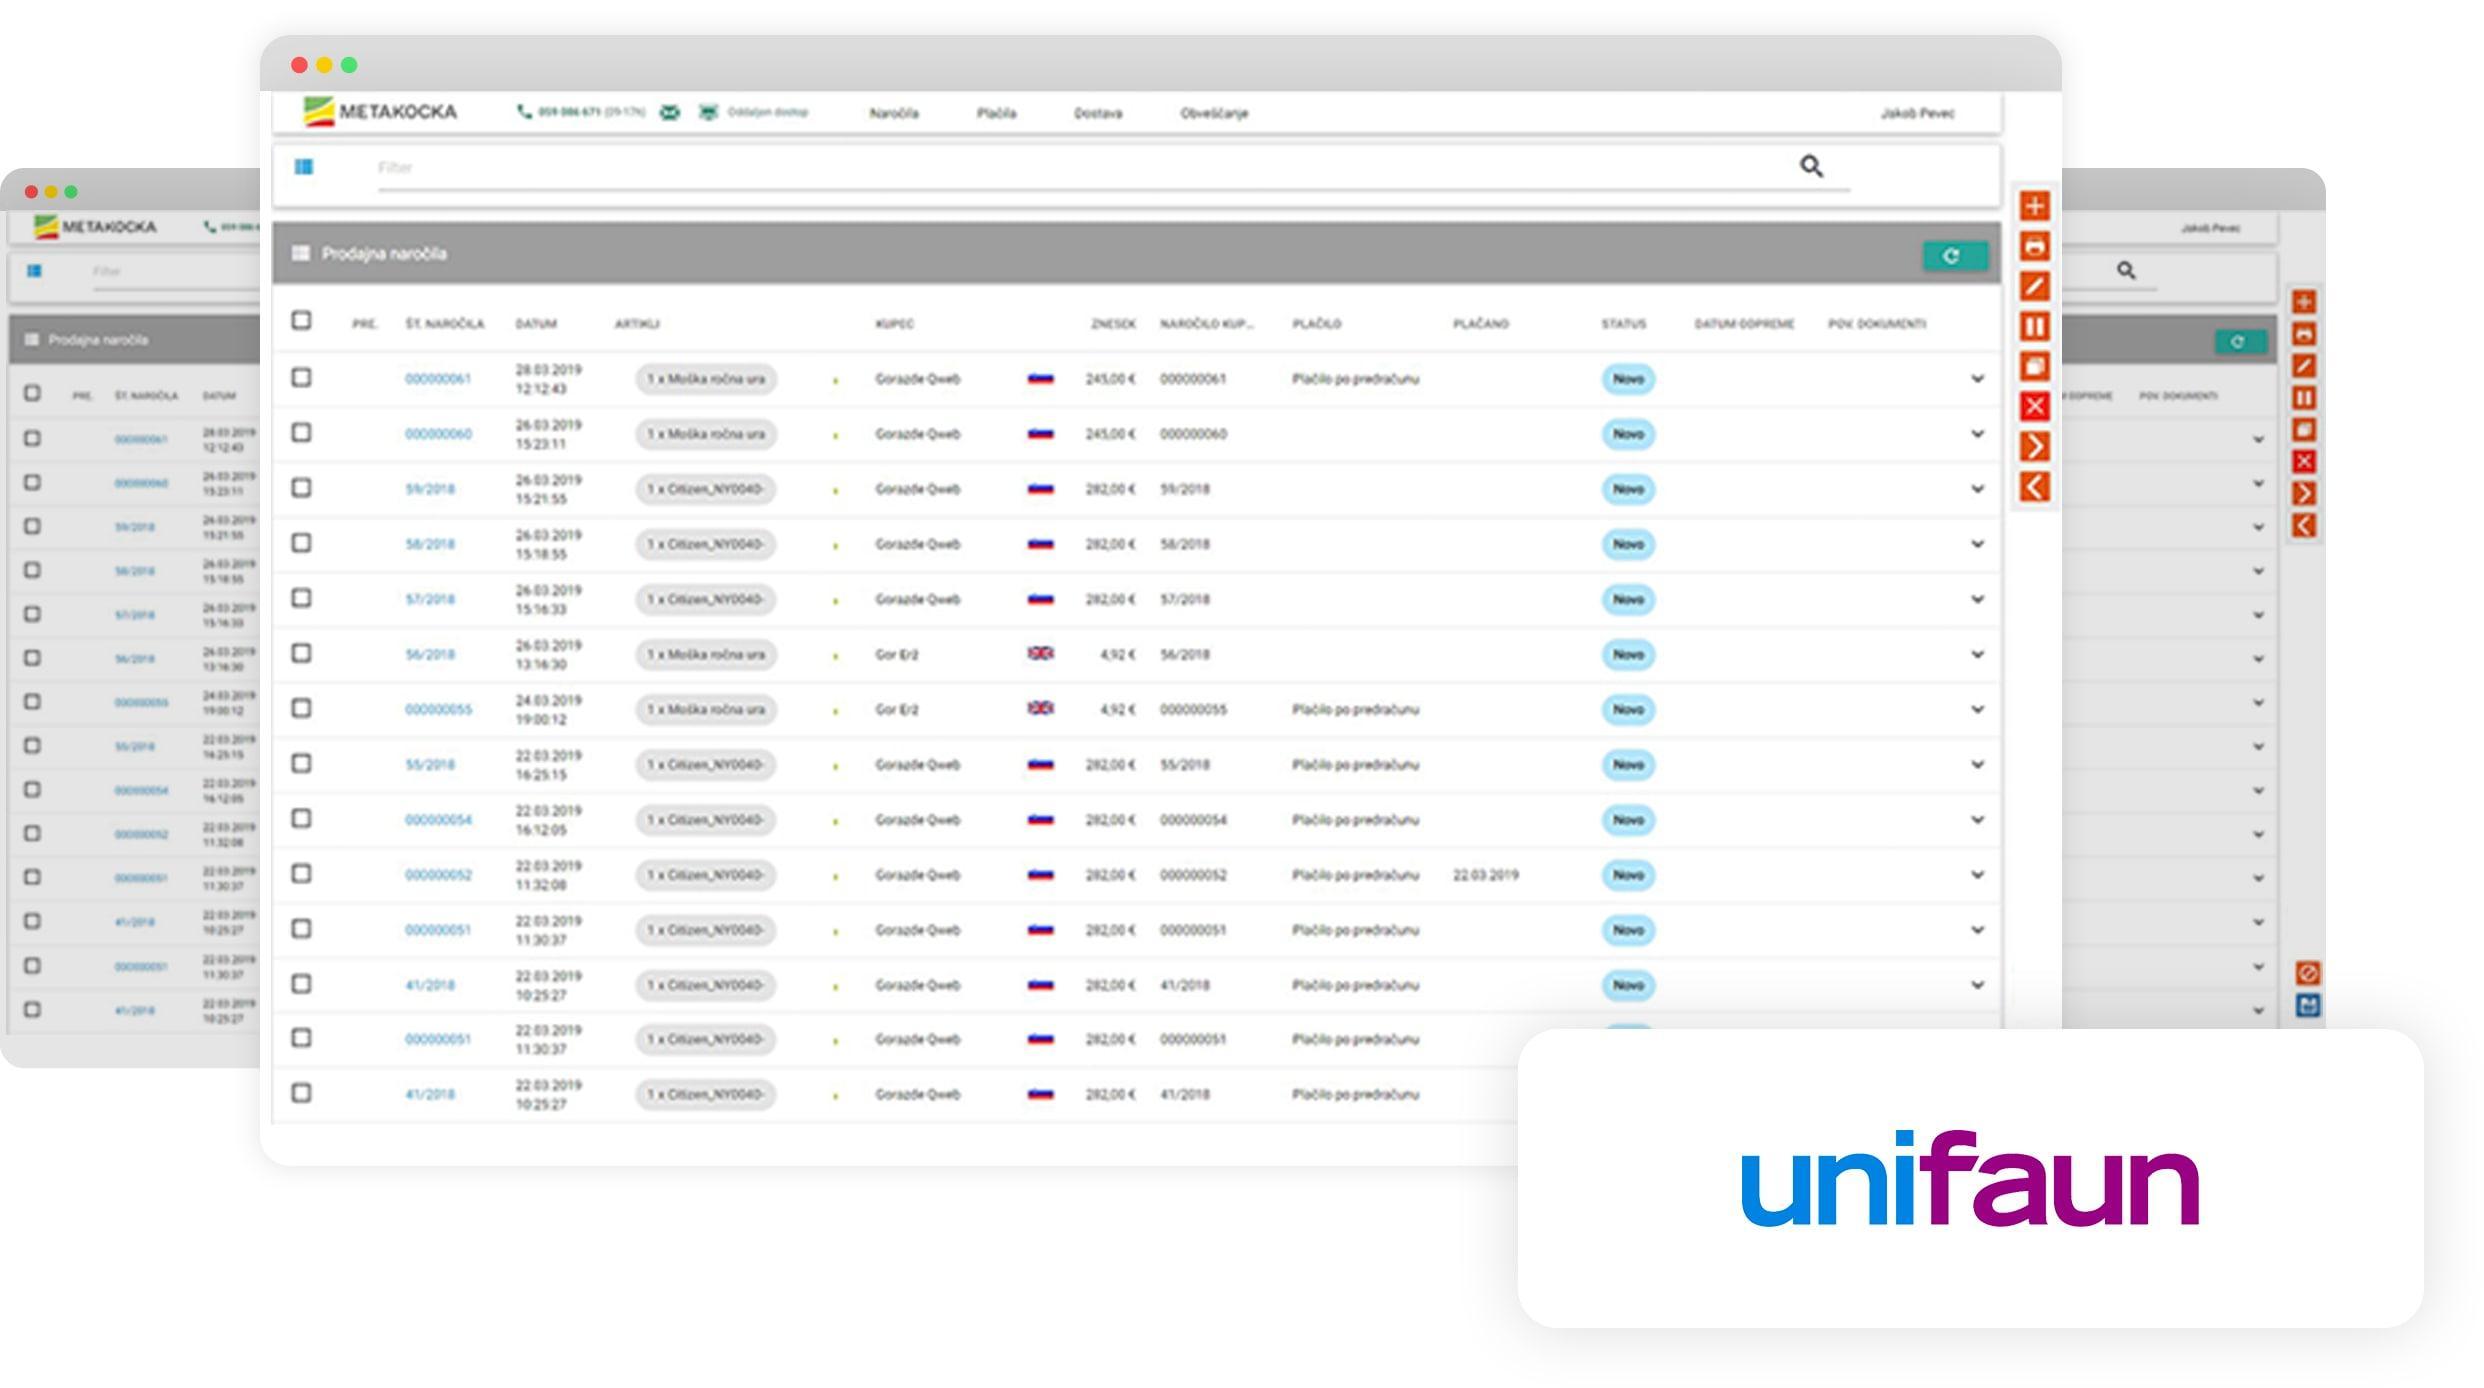Viewport: 2484px width, 1388px height.
Task: Click the orange print icon in front window toolbar
Action: click(2034, 246)
